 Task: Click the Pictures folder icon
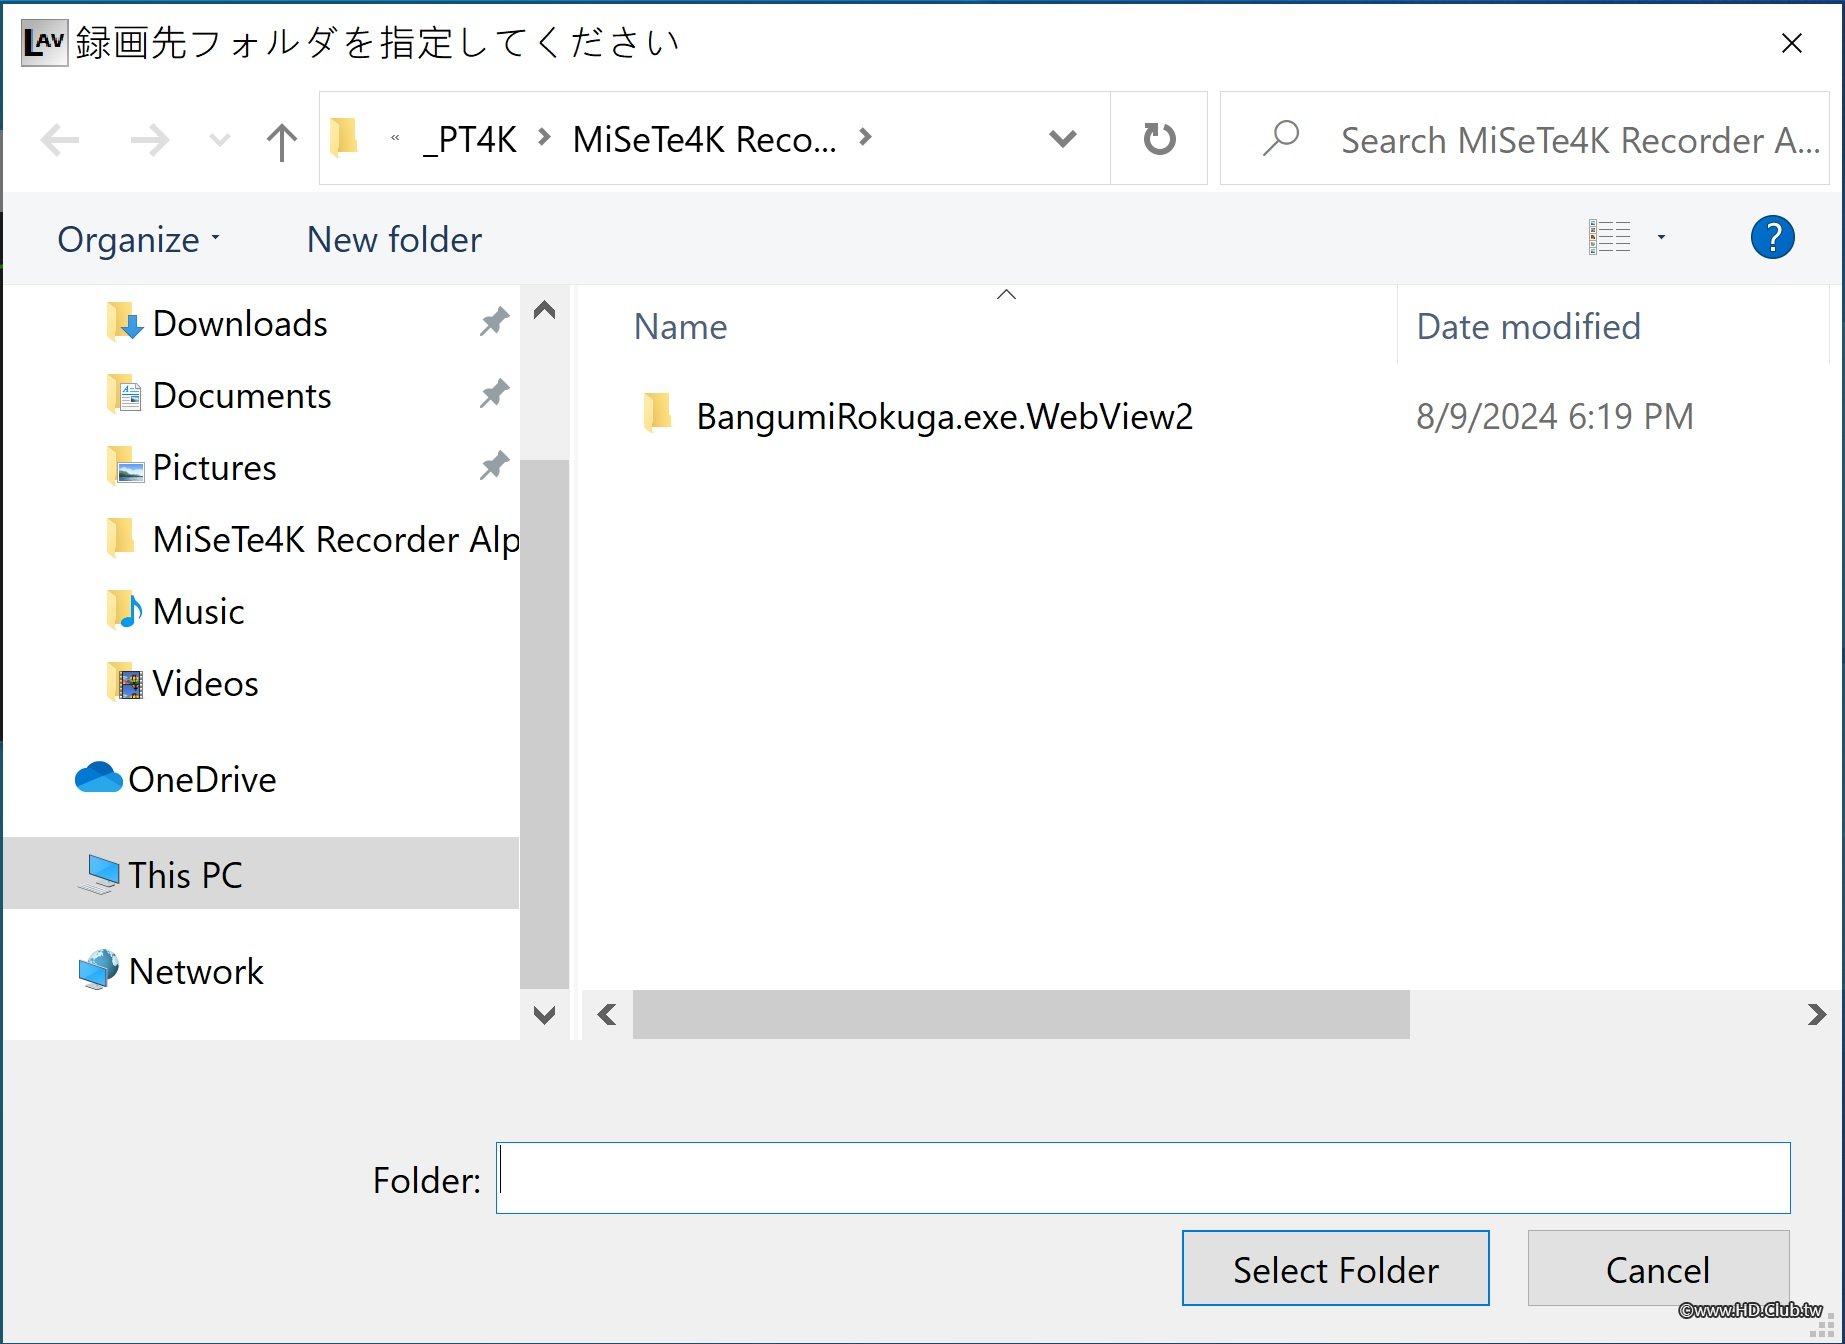pyautogui.click(x=125, y=466)
